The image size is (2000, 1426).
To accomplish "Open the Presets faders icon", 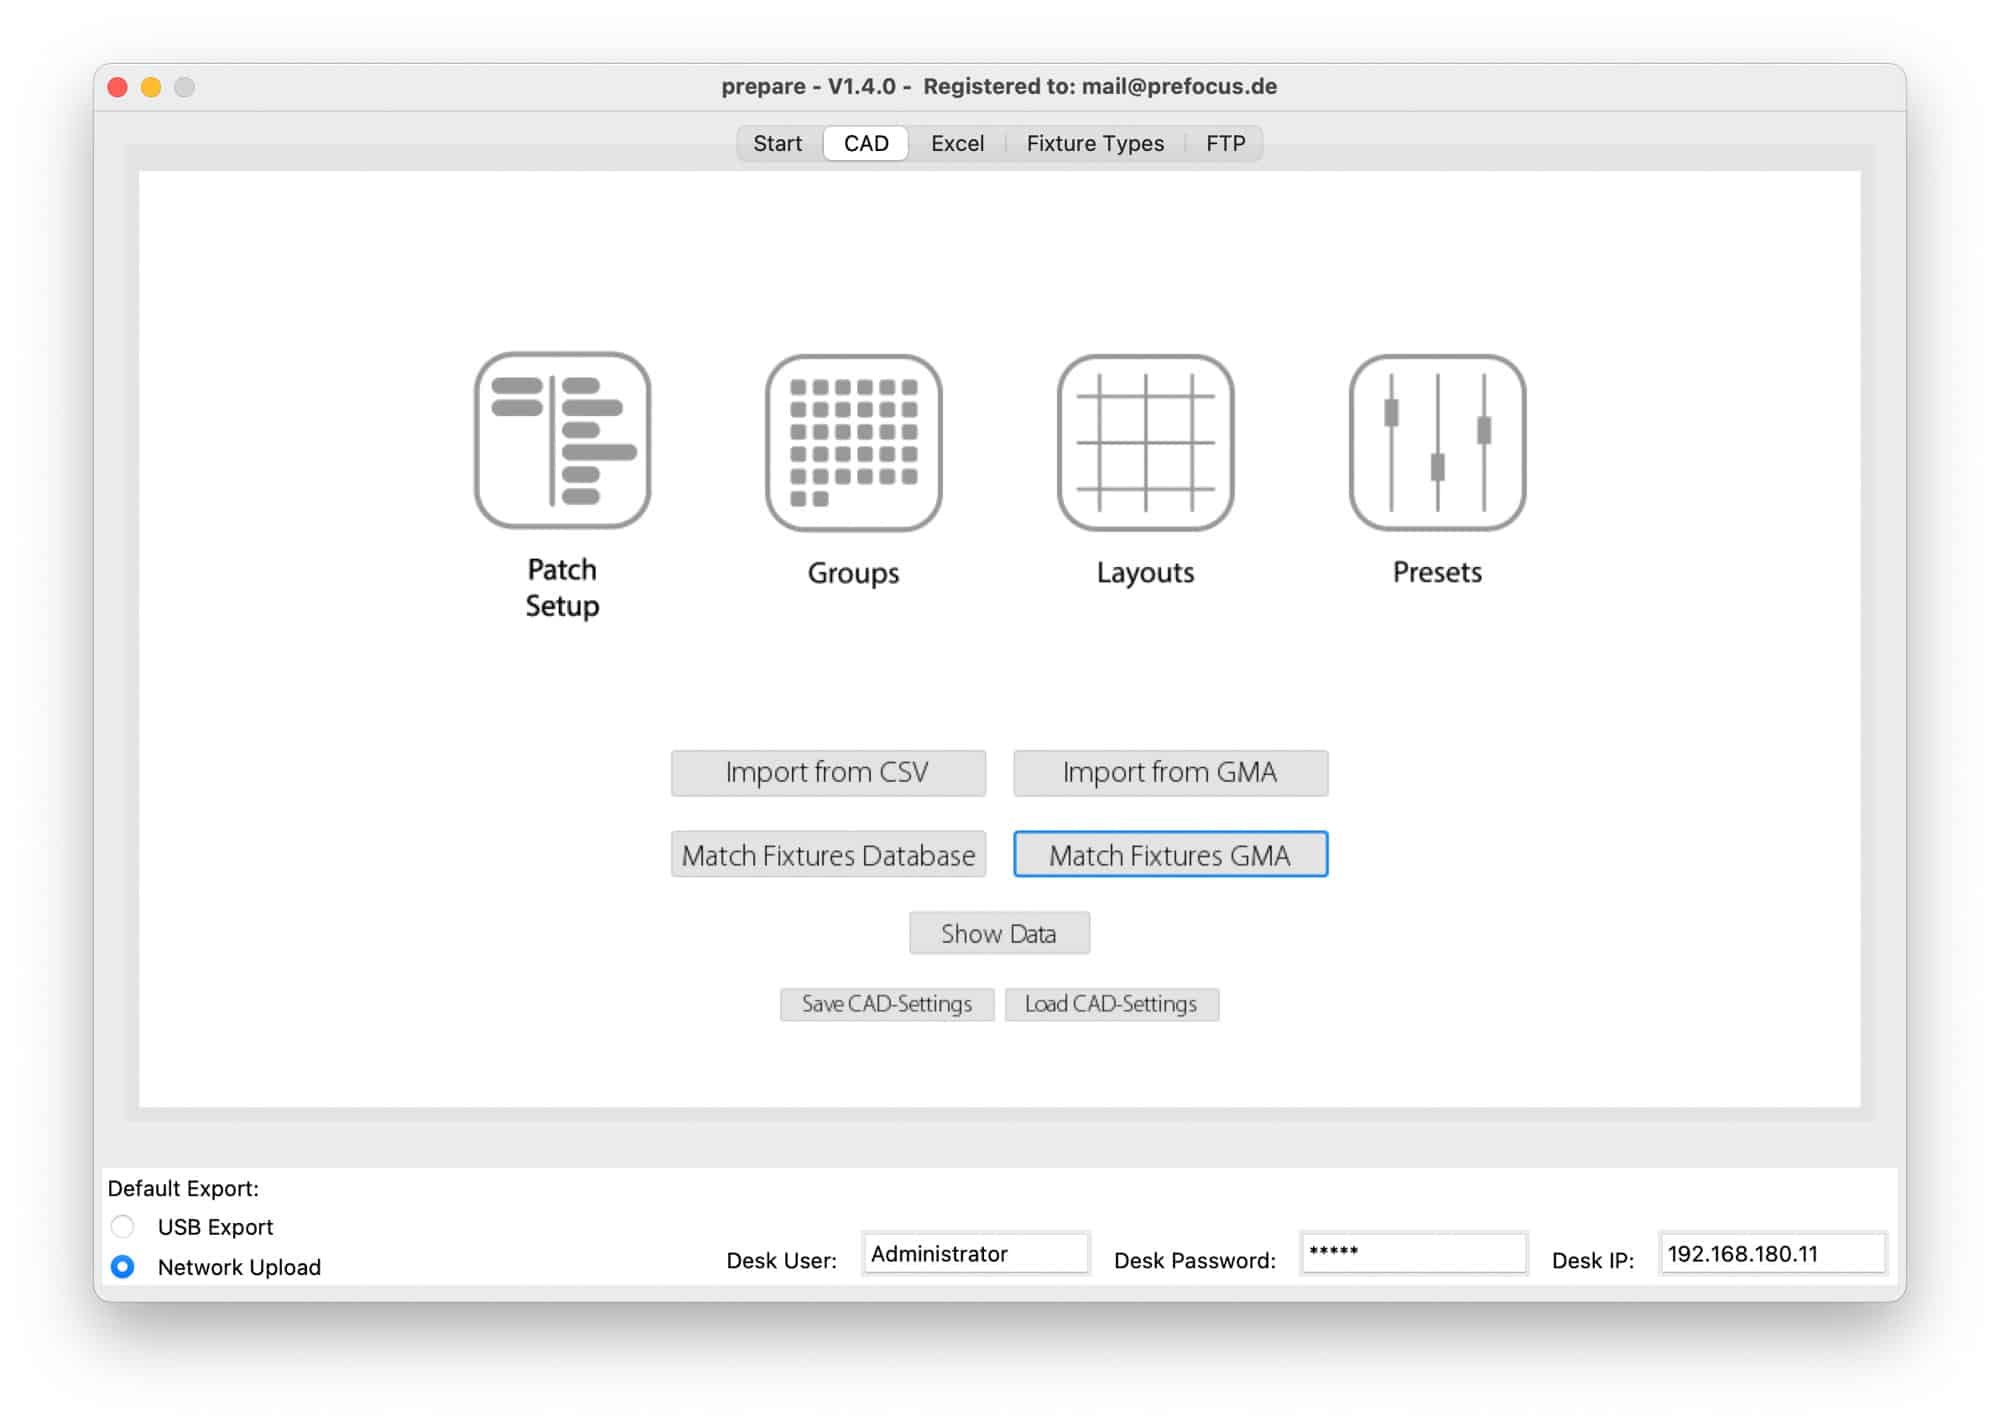I will click(1437, 442).
